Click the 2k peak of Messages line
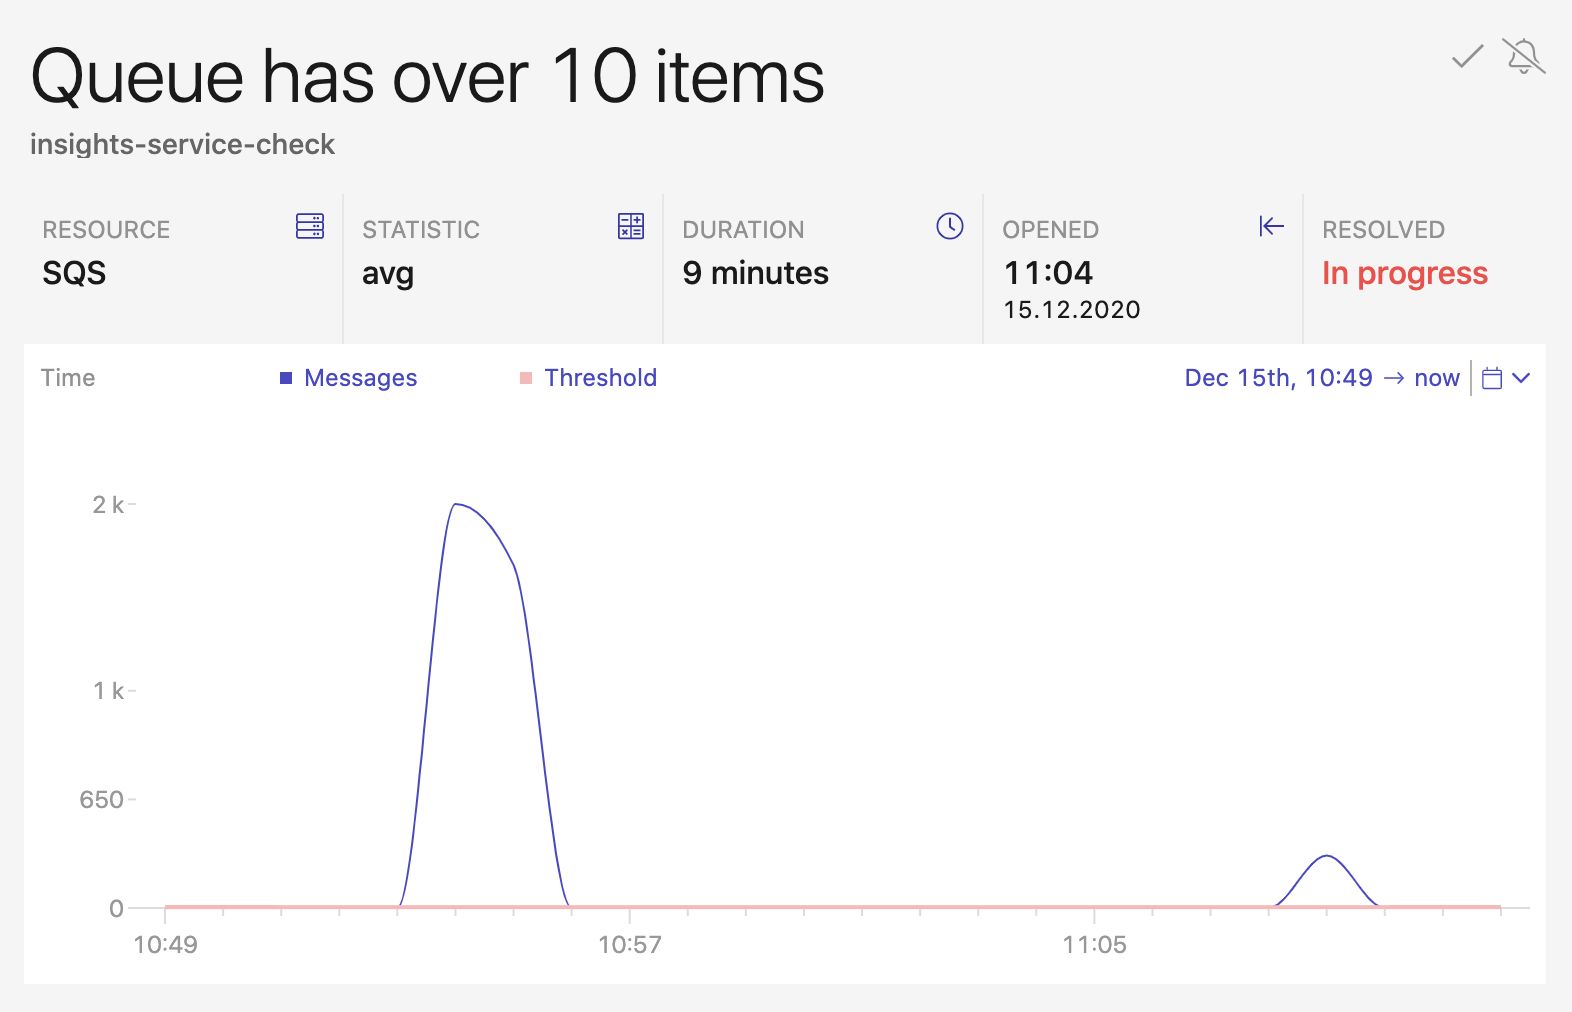The height and width of the screenshot is (1012, 1572). coord(456,504)
